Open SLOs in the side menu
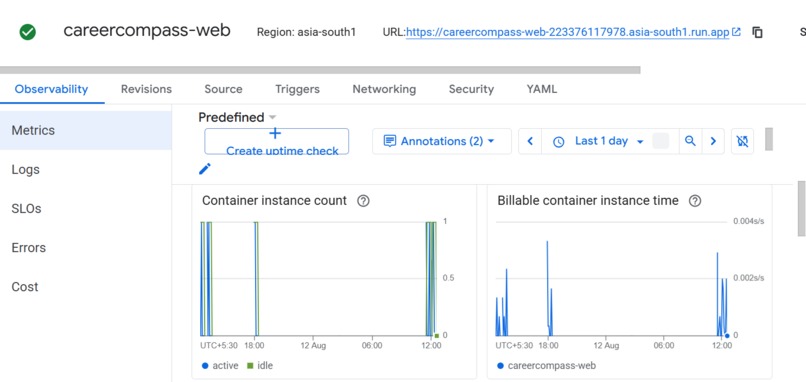This screenshot has height=382, width=806. pyautogui.click(x=85, y=209)
